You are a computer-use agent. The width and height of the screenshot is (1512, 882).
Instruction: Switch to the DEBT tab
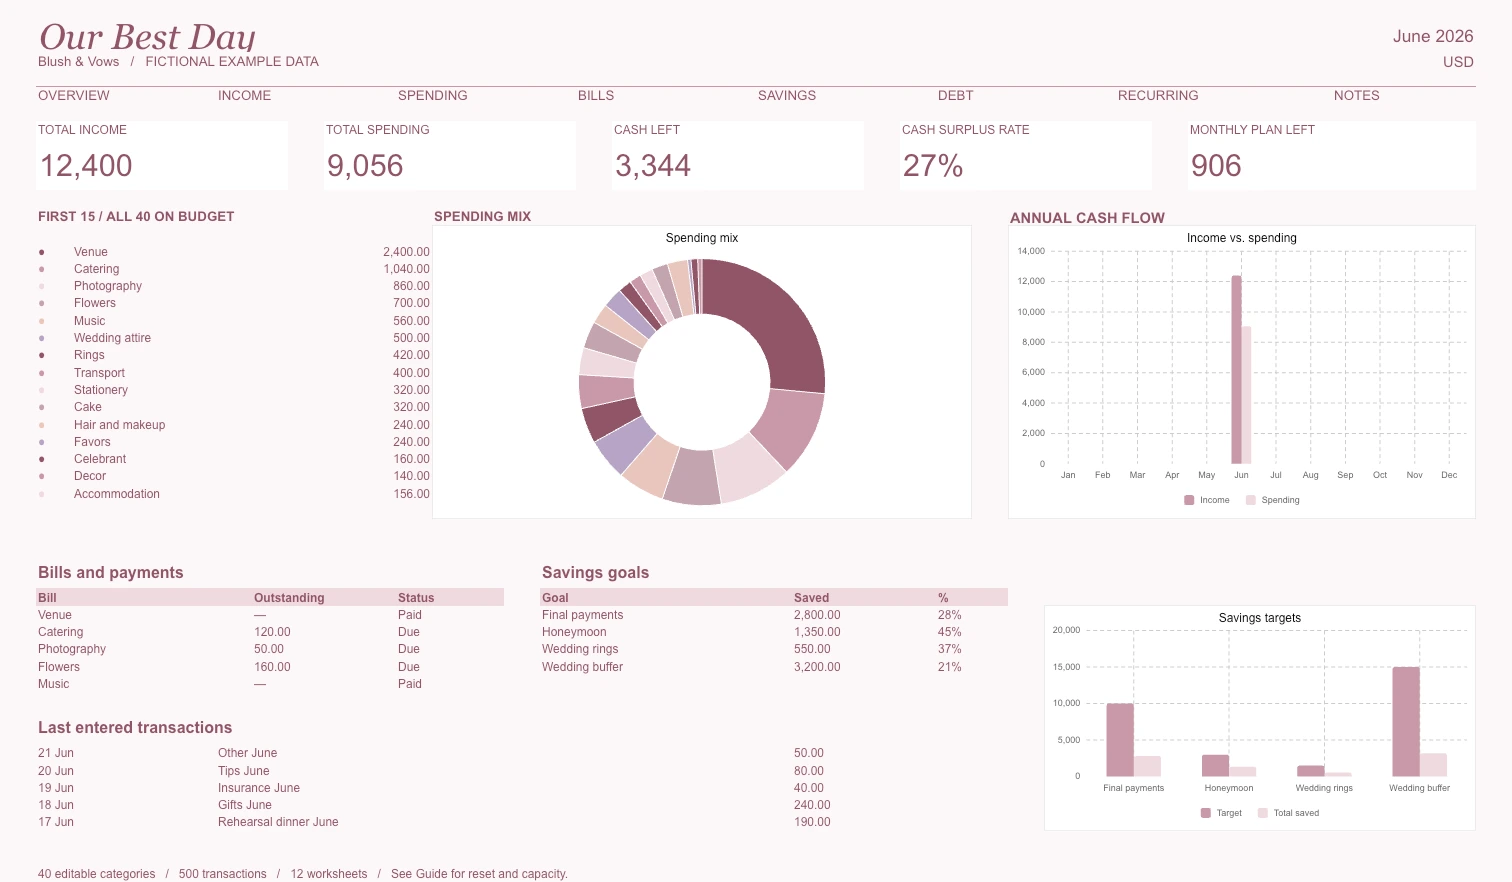point(956,96)
